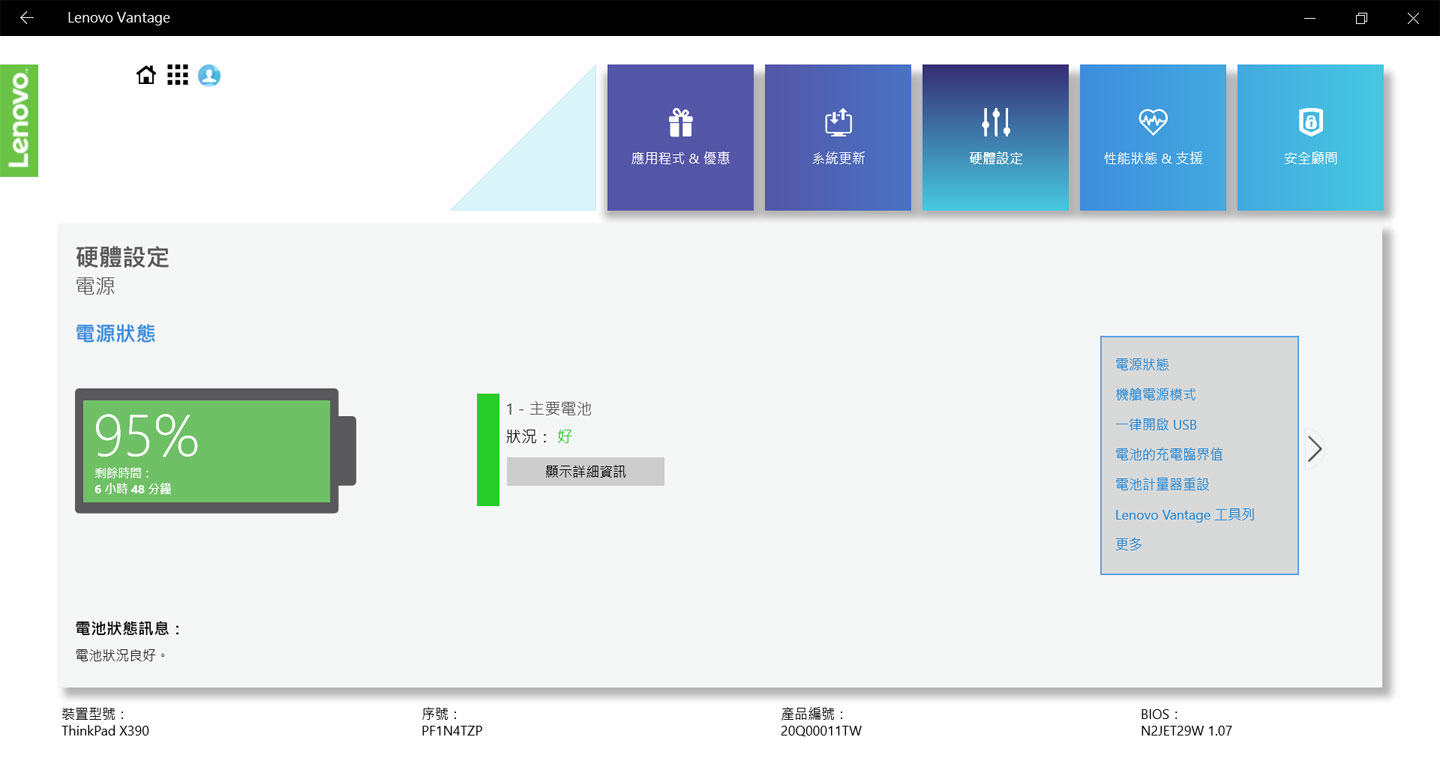Image resolution: width=1440 pixels, height=758 pixels.
Task: Expand 更多 in section list
Action: click(x=1129, y=544)
